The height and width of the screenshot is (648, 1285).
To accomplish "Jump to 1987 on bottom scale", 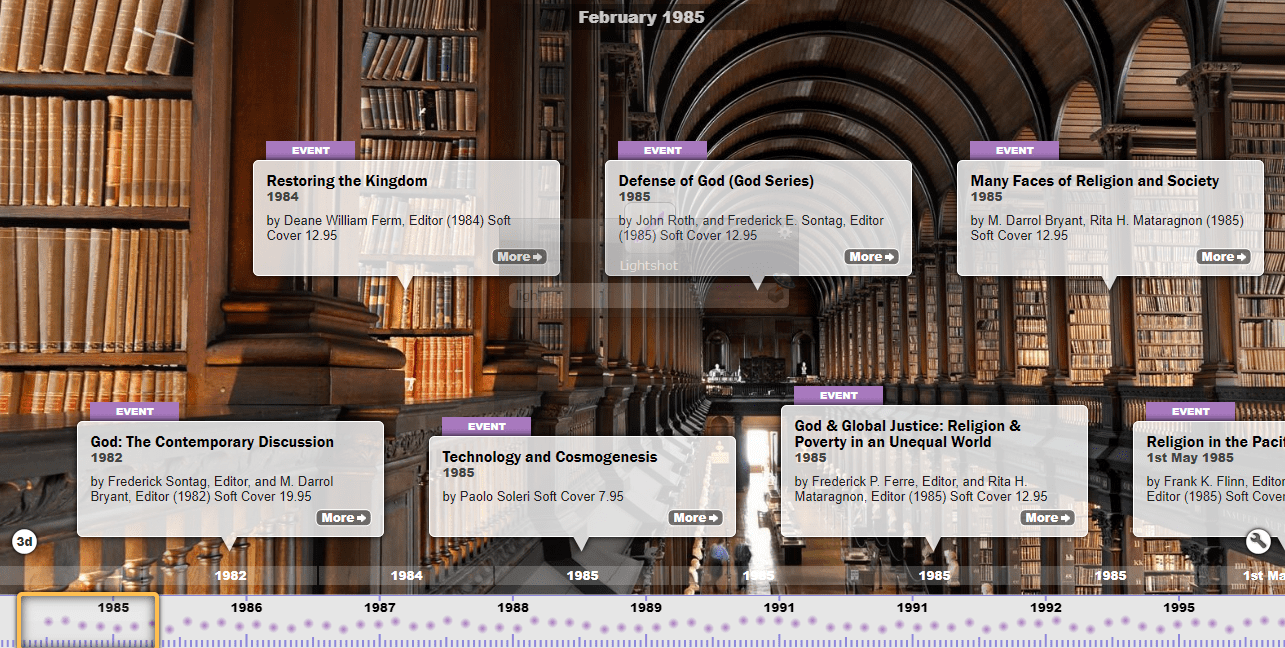I will coord(380,607).
